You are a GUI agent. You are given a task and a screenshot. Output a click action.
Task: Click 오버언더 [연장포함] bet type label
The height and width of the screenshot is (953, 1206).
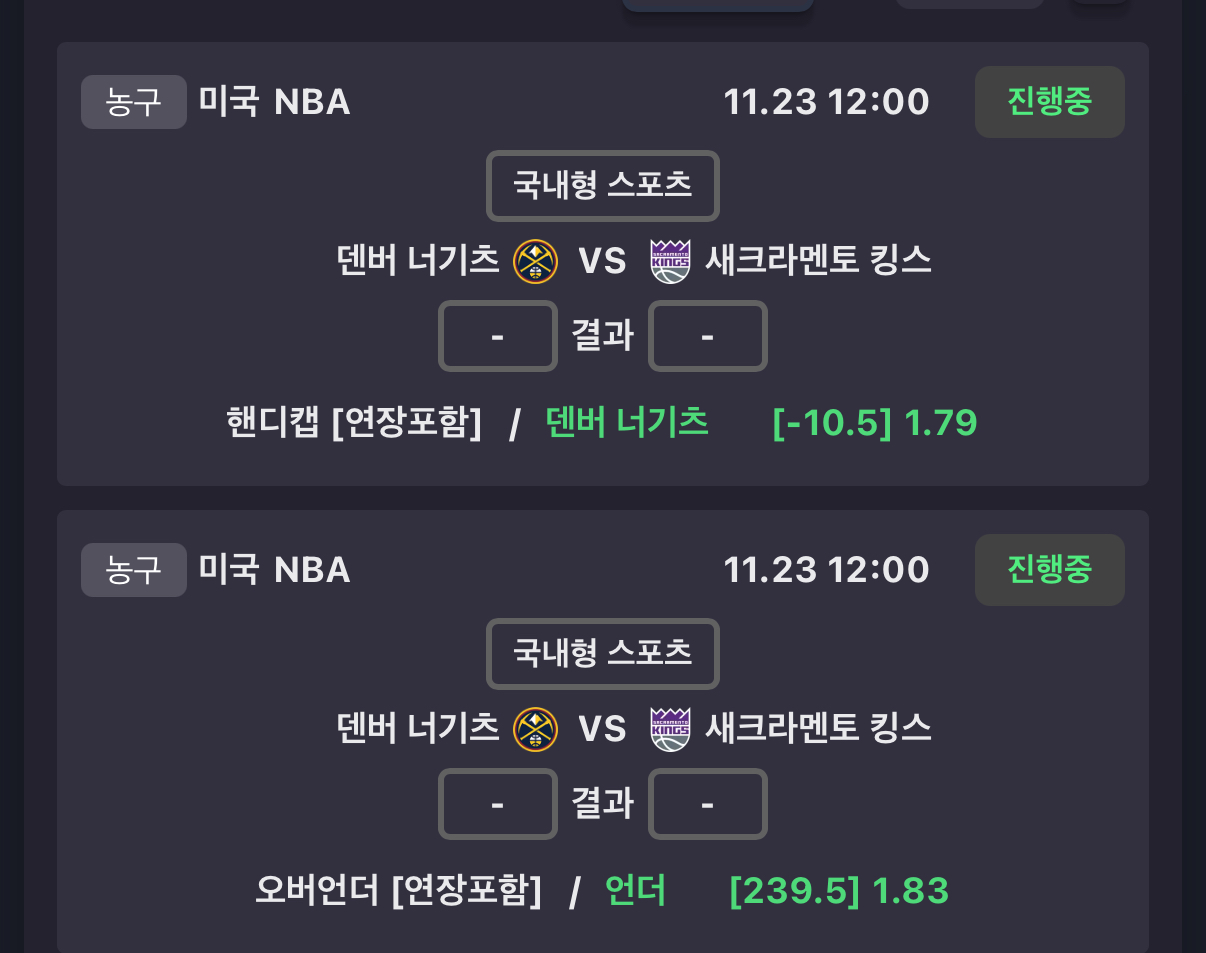[398, 891]
